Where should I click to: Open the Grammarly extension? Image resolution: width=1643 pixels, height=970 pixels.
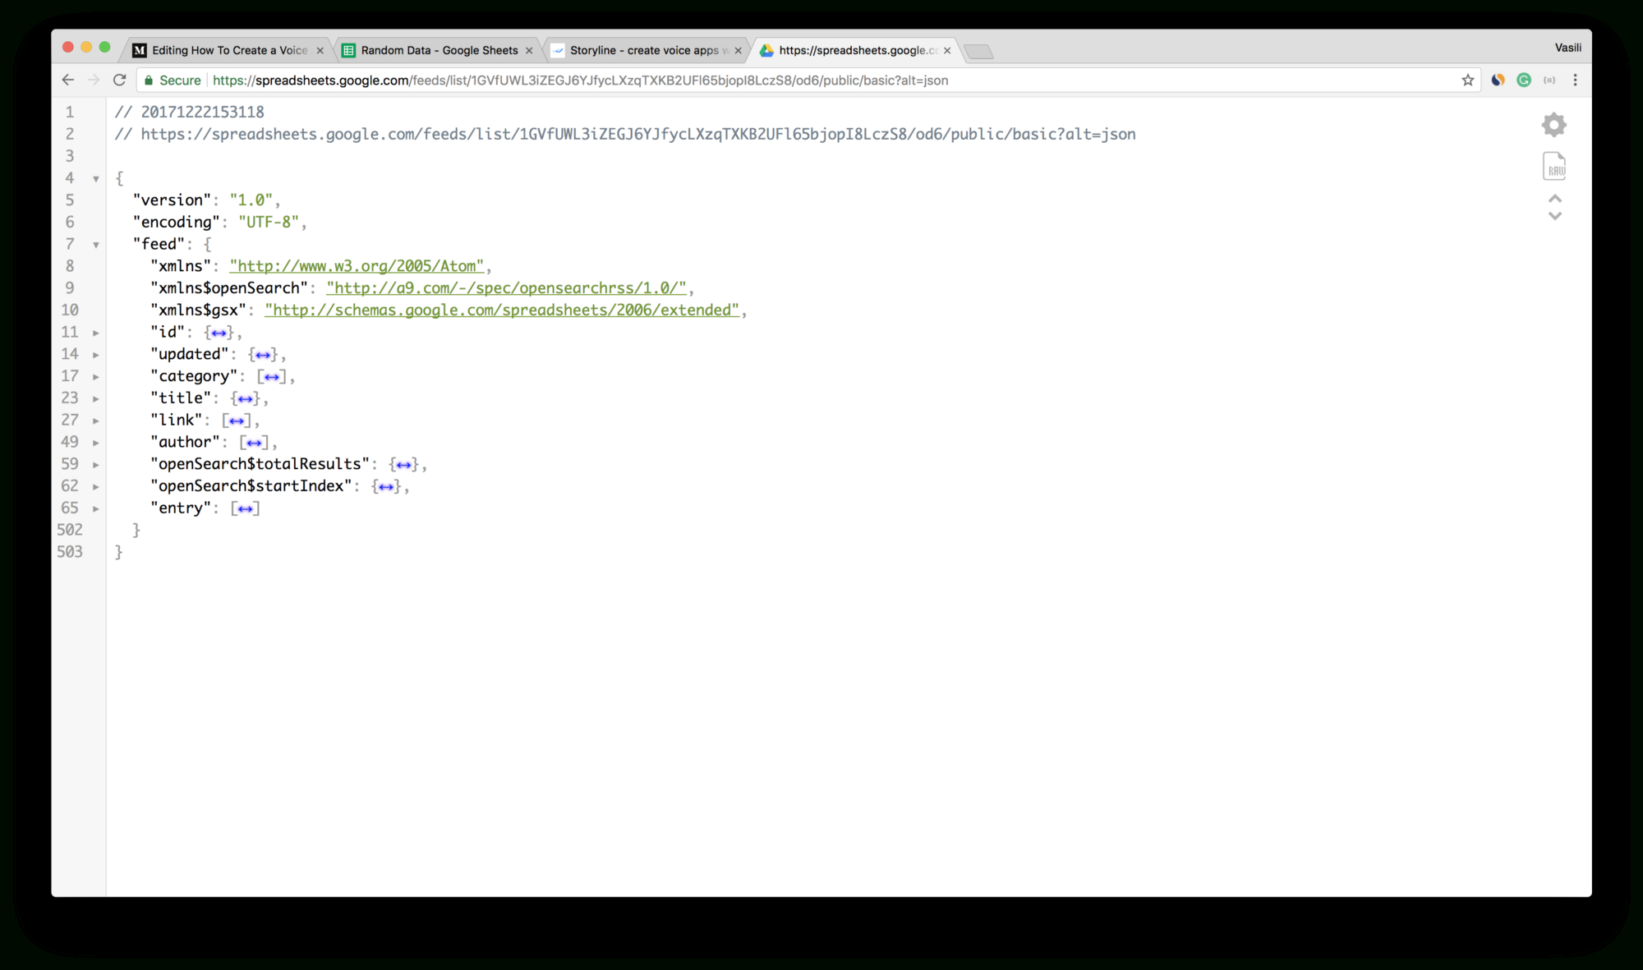1523,80
